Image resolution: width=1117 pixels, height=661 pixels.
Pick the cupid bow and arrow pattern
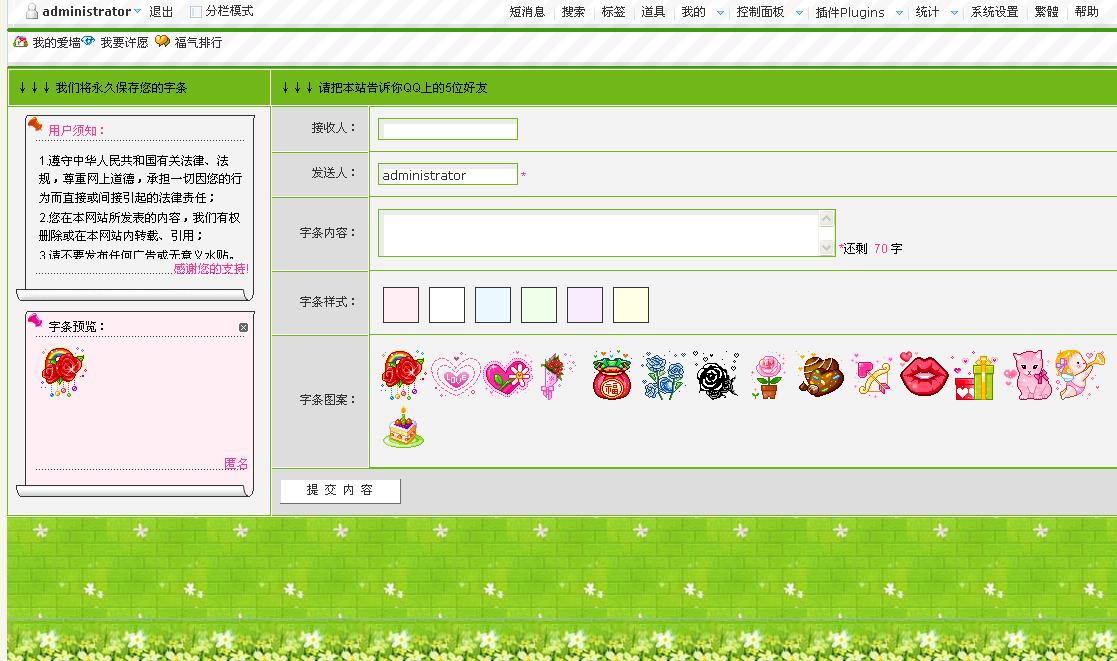tap(872, 375)
